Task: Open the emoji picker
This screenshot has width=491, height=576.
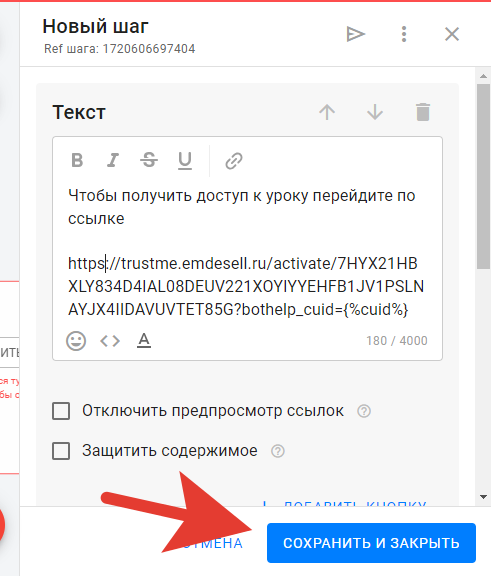Action: 76,341
